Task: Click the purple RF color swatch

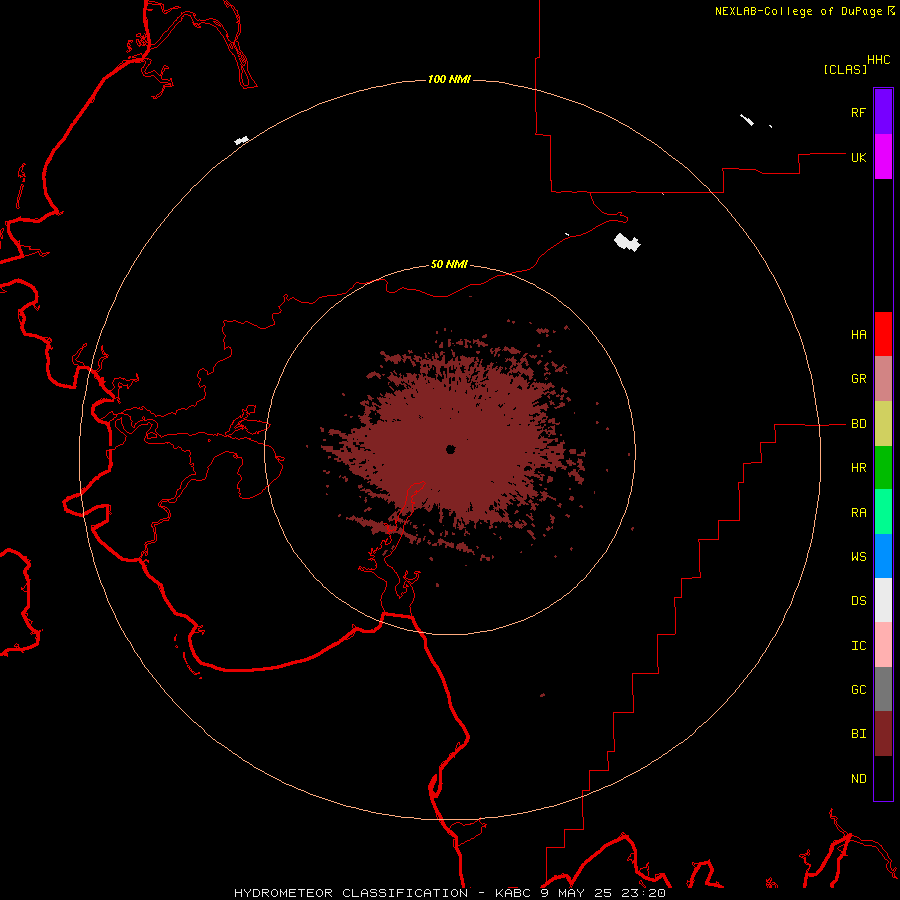Action: pos(883,112)
